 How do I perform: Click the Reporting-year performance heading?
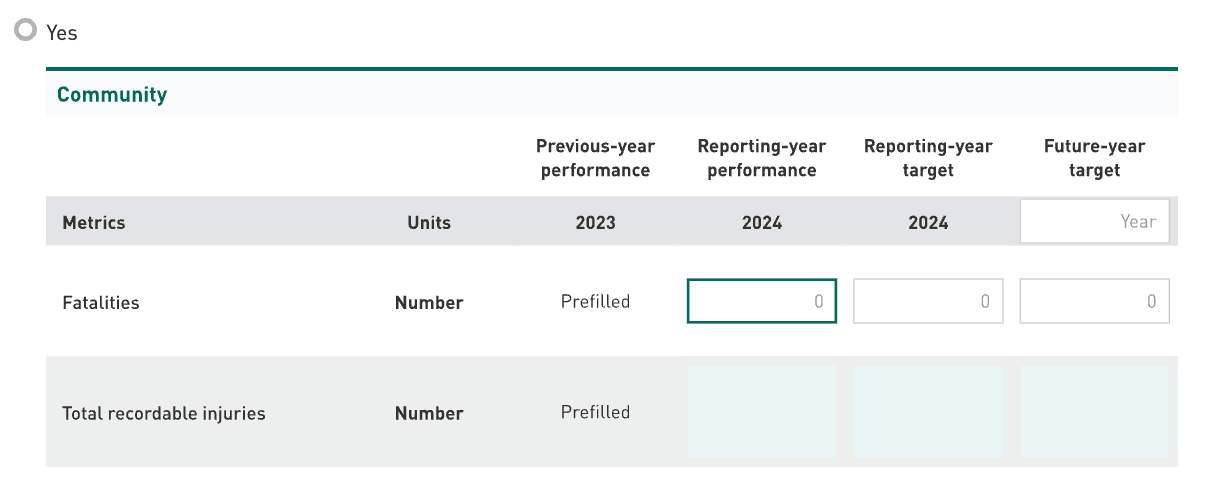[x=761, y=158]
